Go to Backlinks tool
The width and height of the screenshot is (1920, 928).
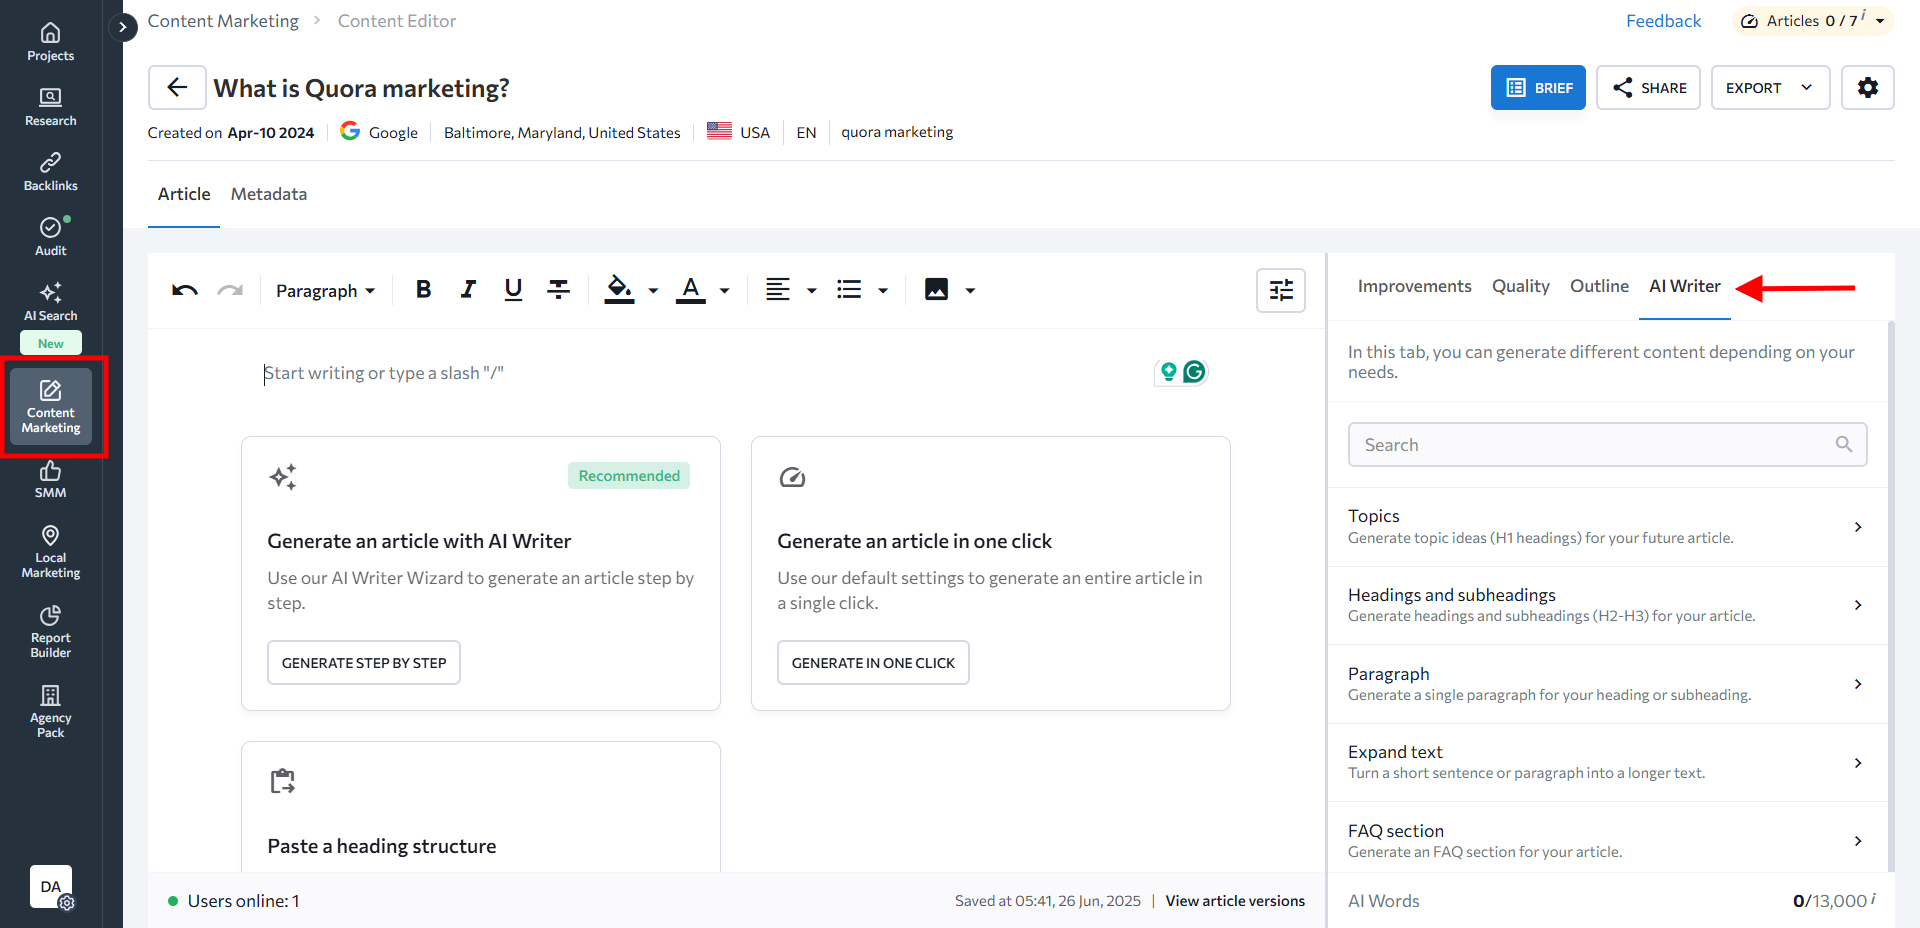pos(50,172)
